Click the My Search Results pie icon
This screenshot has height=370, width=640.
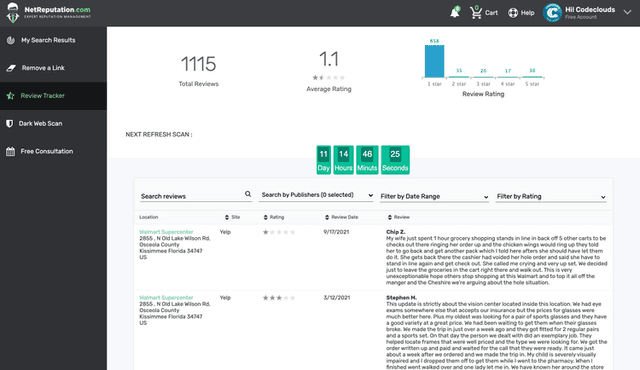click(11, 40)
